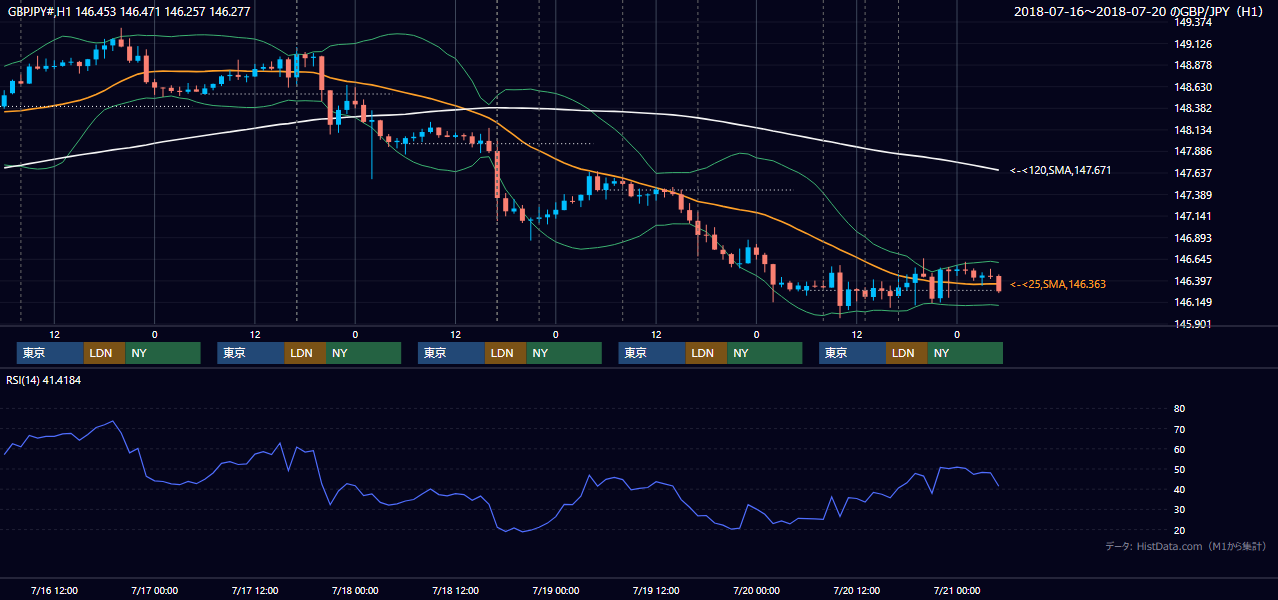Click the RSI scale value 70
Screen dimensions: 1278x600
click(x=1180, y=429)
